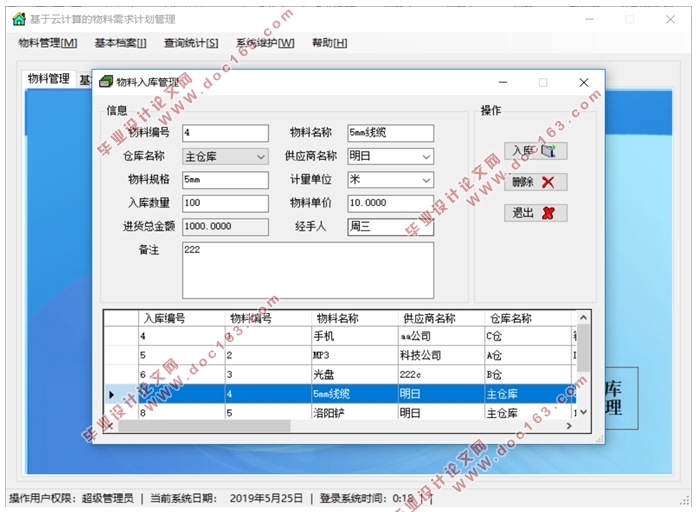
Task: Click the 物料名称 column header in the table
Action: [x=355, y=318]
